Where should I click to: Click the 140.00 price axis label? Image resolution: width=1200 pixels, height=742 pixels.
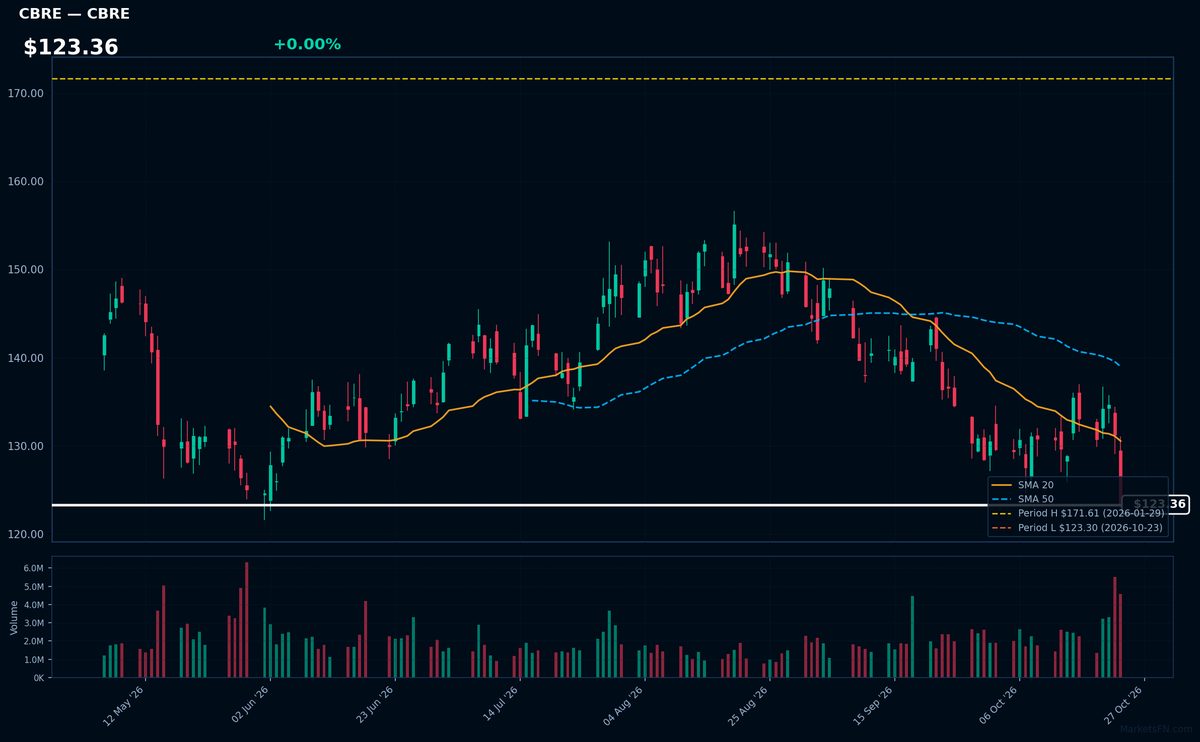[x=27, y=358]
